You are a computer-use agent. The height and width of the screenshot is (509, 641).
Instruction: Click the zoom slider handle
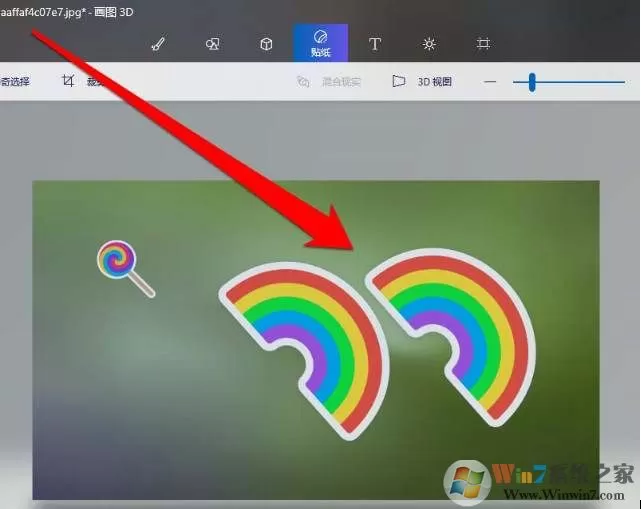[531, 82]
